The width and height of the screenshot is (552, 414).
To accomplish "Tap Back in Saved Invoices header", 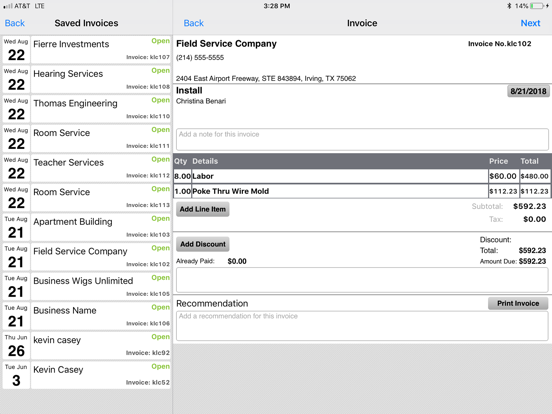I will (14, 23).
